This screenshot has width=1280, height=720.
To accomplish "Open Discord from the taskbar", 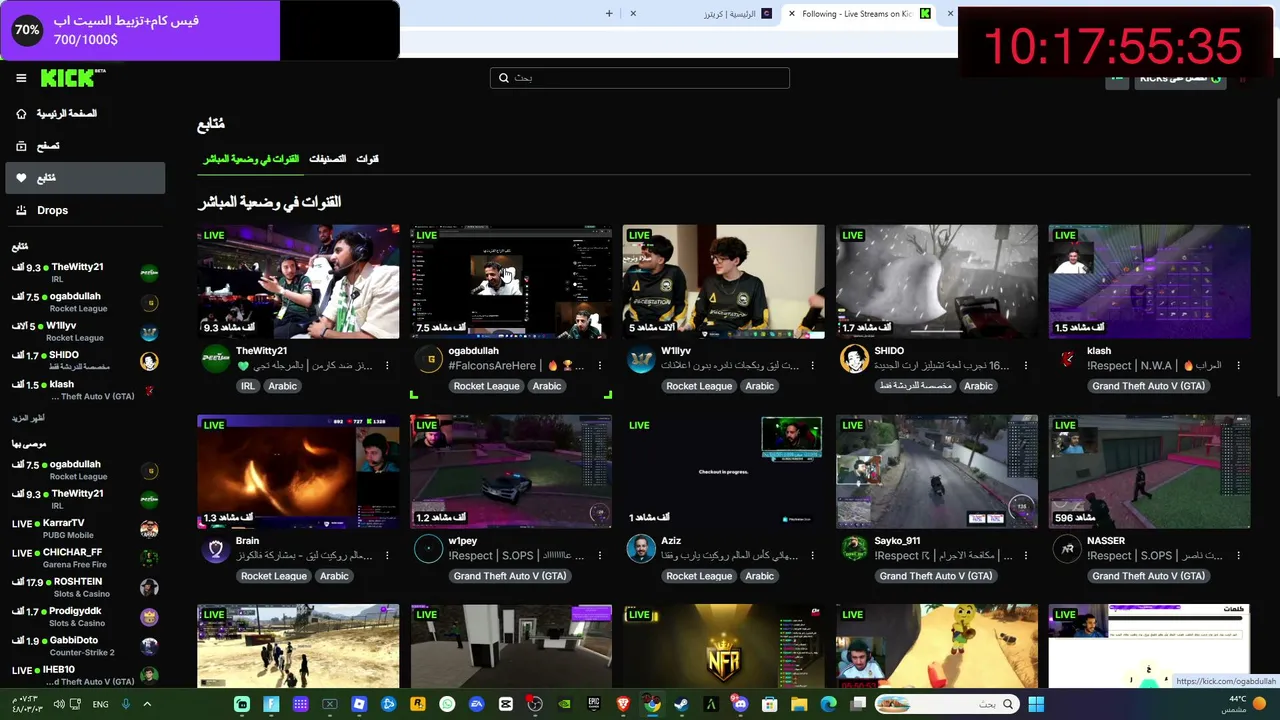I will [x=740, y=704].
